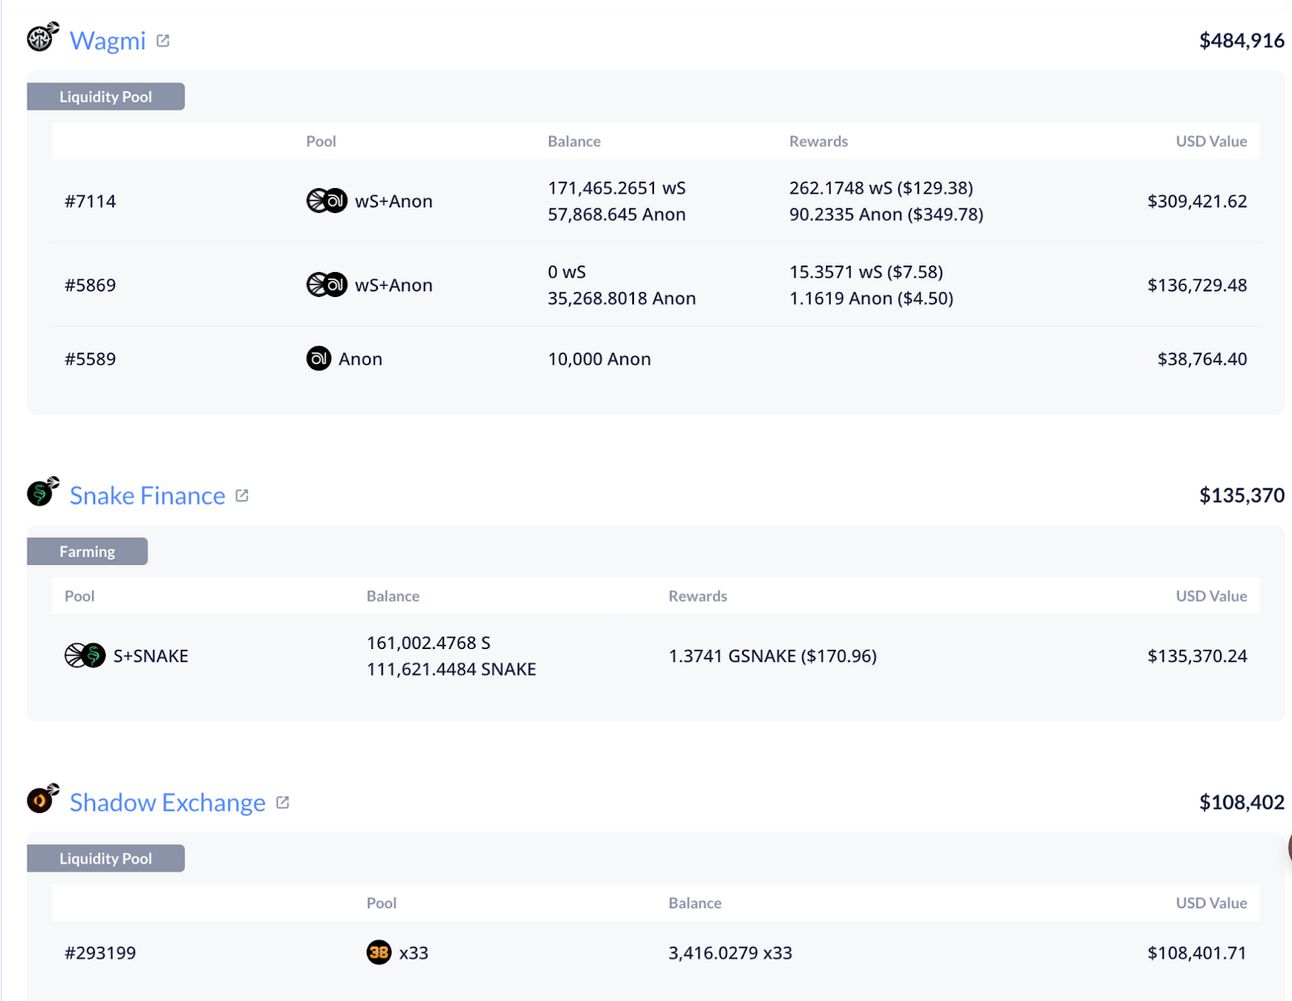Select the Farming tab under Snake Finance
This screenshot has height=1001, width=1292.
87,552
